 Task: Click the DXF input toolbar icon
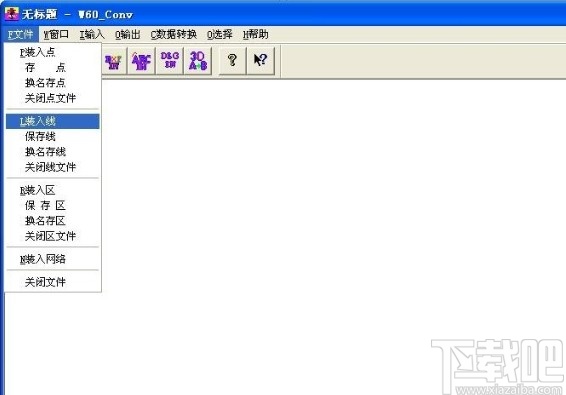tap(113, 61)
